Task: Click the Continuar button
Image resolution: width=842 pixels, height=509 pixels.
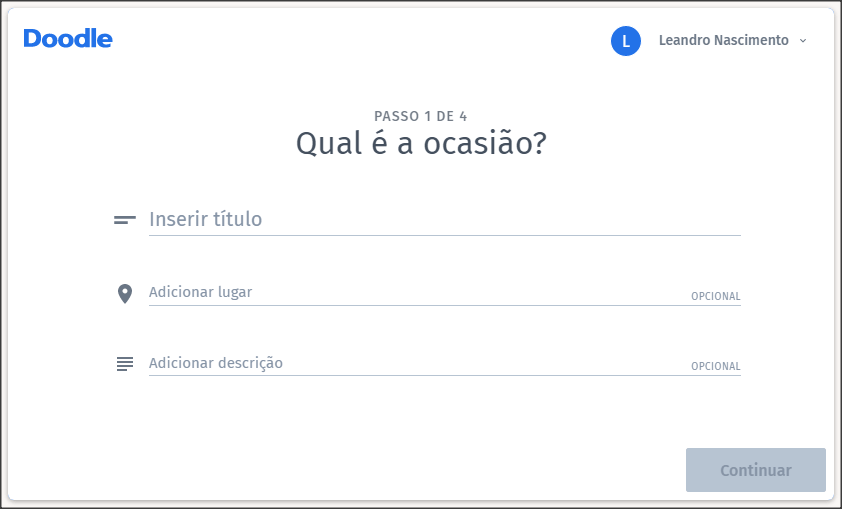Action: pyautogui.click(x=756, y=470)
